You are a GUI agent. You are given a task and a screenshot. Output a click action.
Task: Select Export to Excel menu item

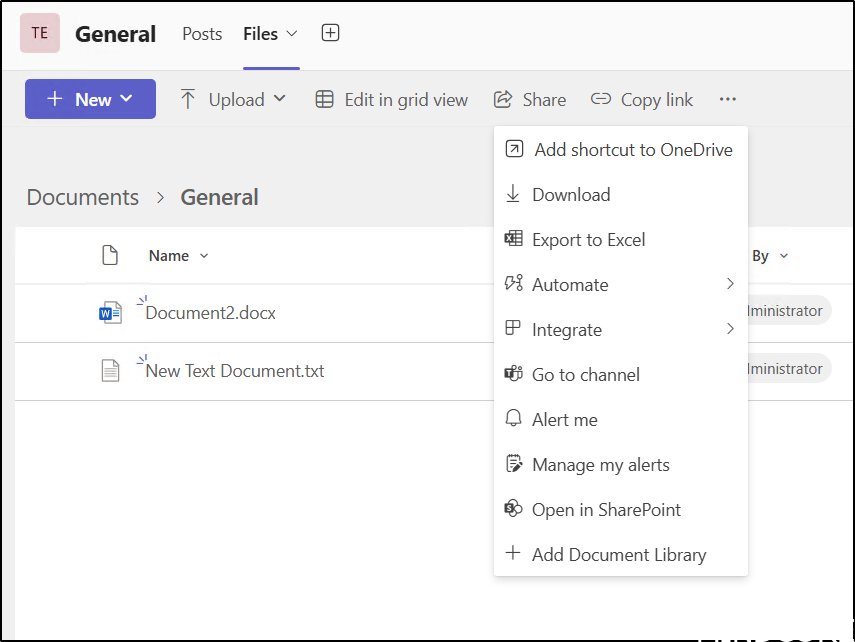588,240
